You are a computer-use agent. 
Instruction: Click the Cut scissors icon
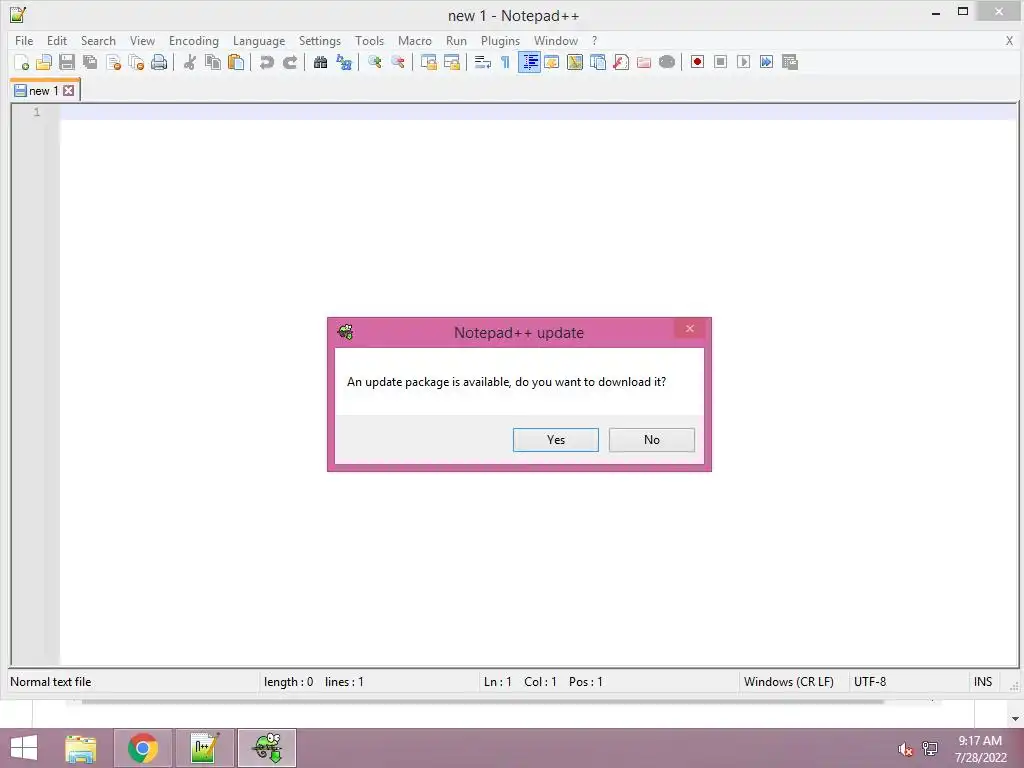(189, 62)
